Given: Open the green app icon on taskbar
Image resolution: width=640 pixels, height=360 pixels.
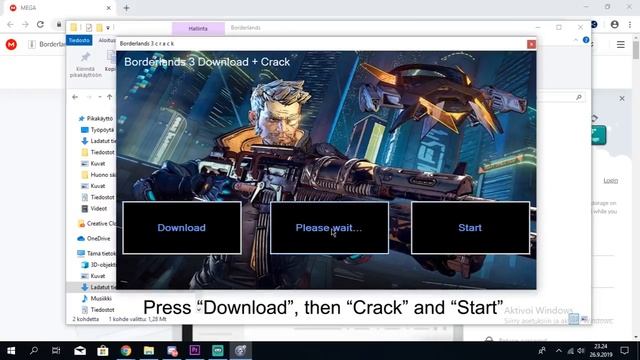Looking at the screenshot, I should pos(218,351).
